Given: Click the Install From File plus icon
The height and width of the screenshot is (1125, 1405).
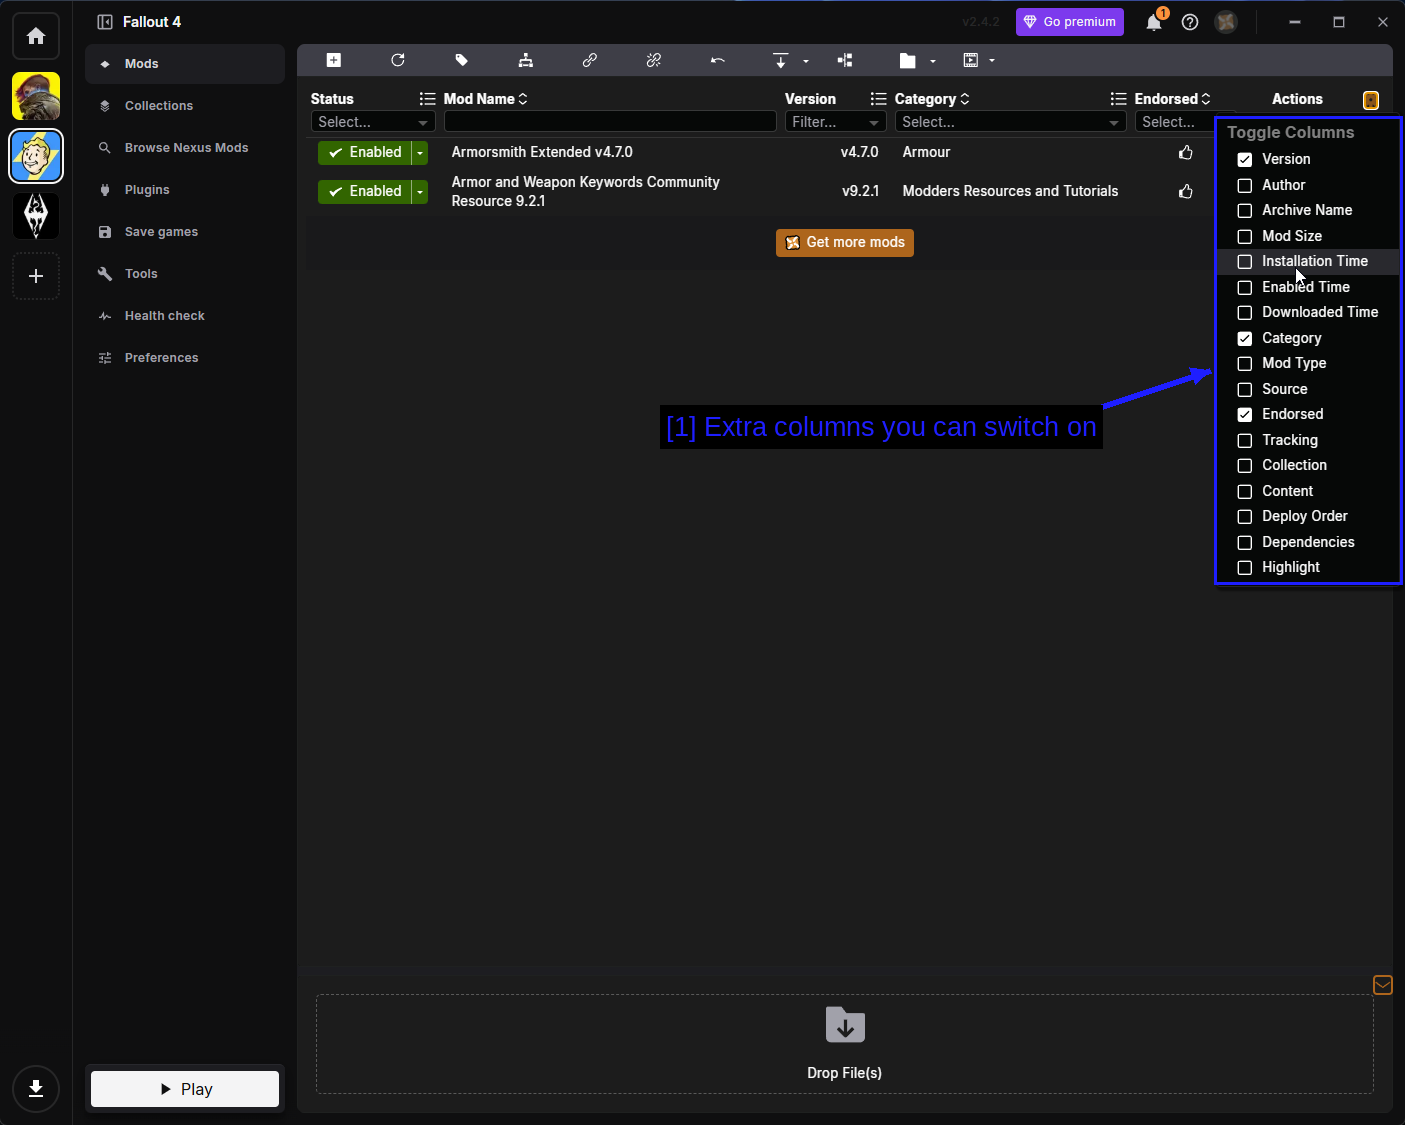Looking at the screenshot, I should 334,60.
